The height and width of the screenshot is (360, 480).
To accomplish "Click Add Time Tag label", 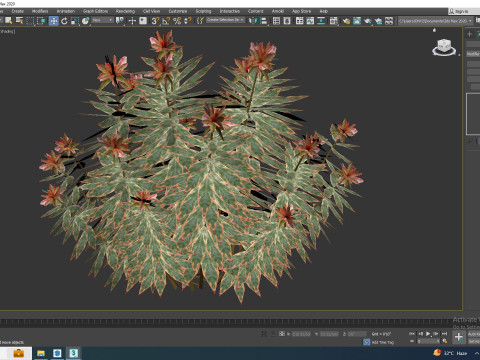I will click(382, 342).
